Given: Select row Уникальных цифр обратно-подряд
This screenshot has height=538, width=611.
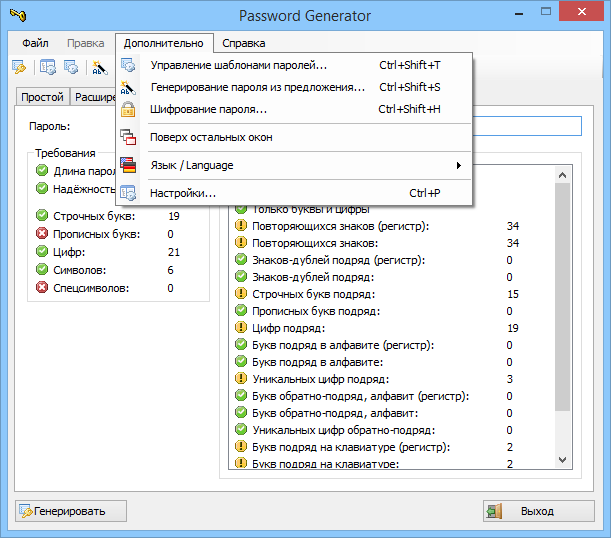Looking at the screenshot, I should pos(392,430).
